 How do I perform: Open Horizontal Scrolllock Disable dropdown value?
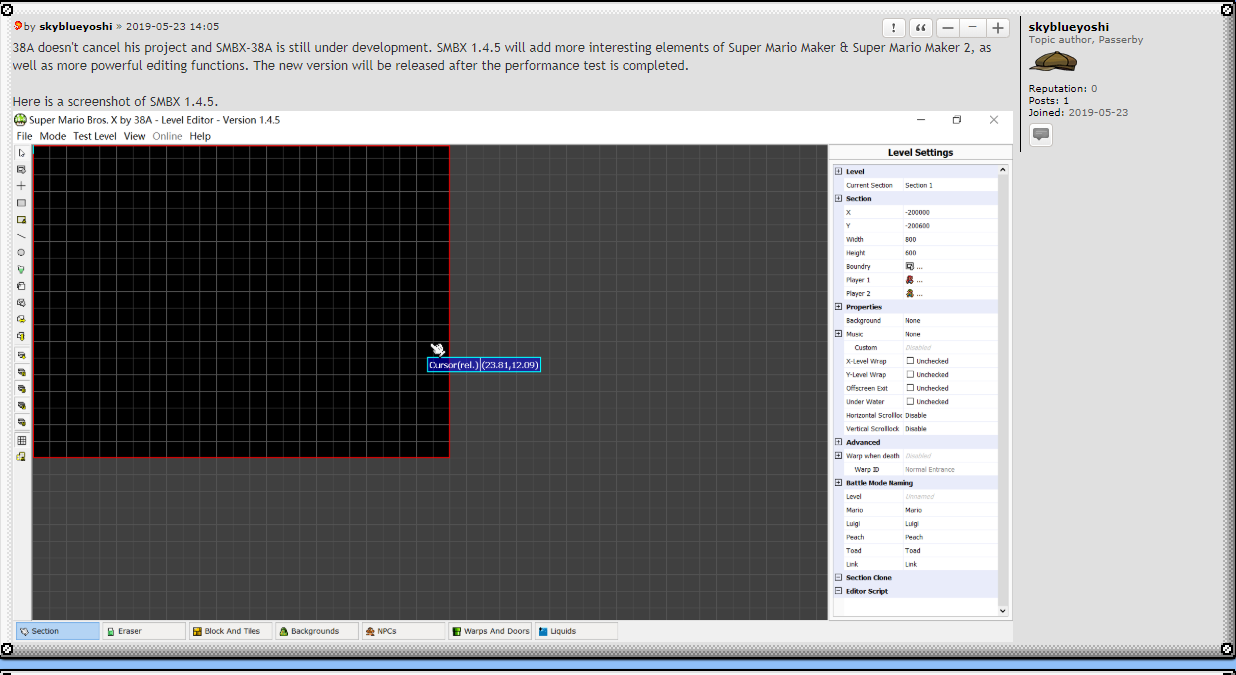[x=950, y=415]
